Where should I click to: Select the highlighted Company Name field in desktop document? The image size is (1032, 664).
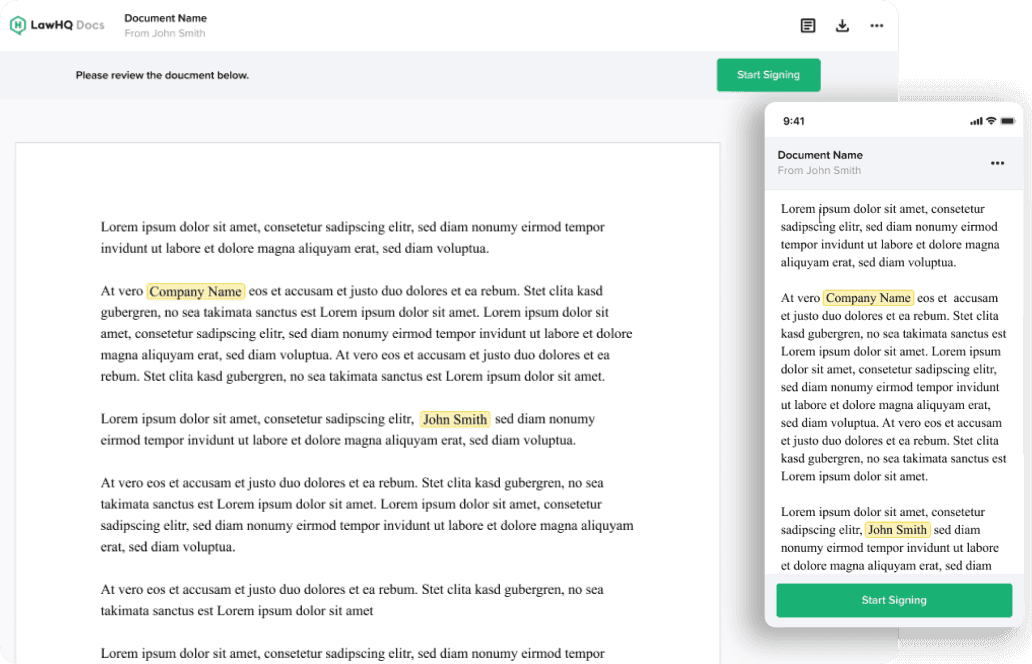tap(196, 292)
